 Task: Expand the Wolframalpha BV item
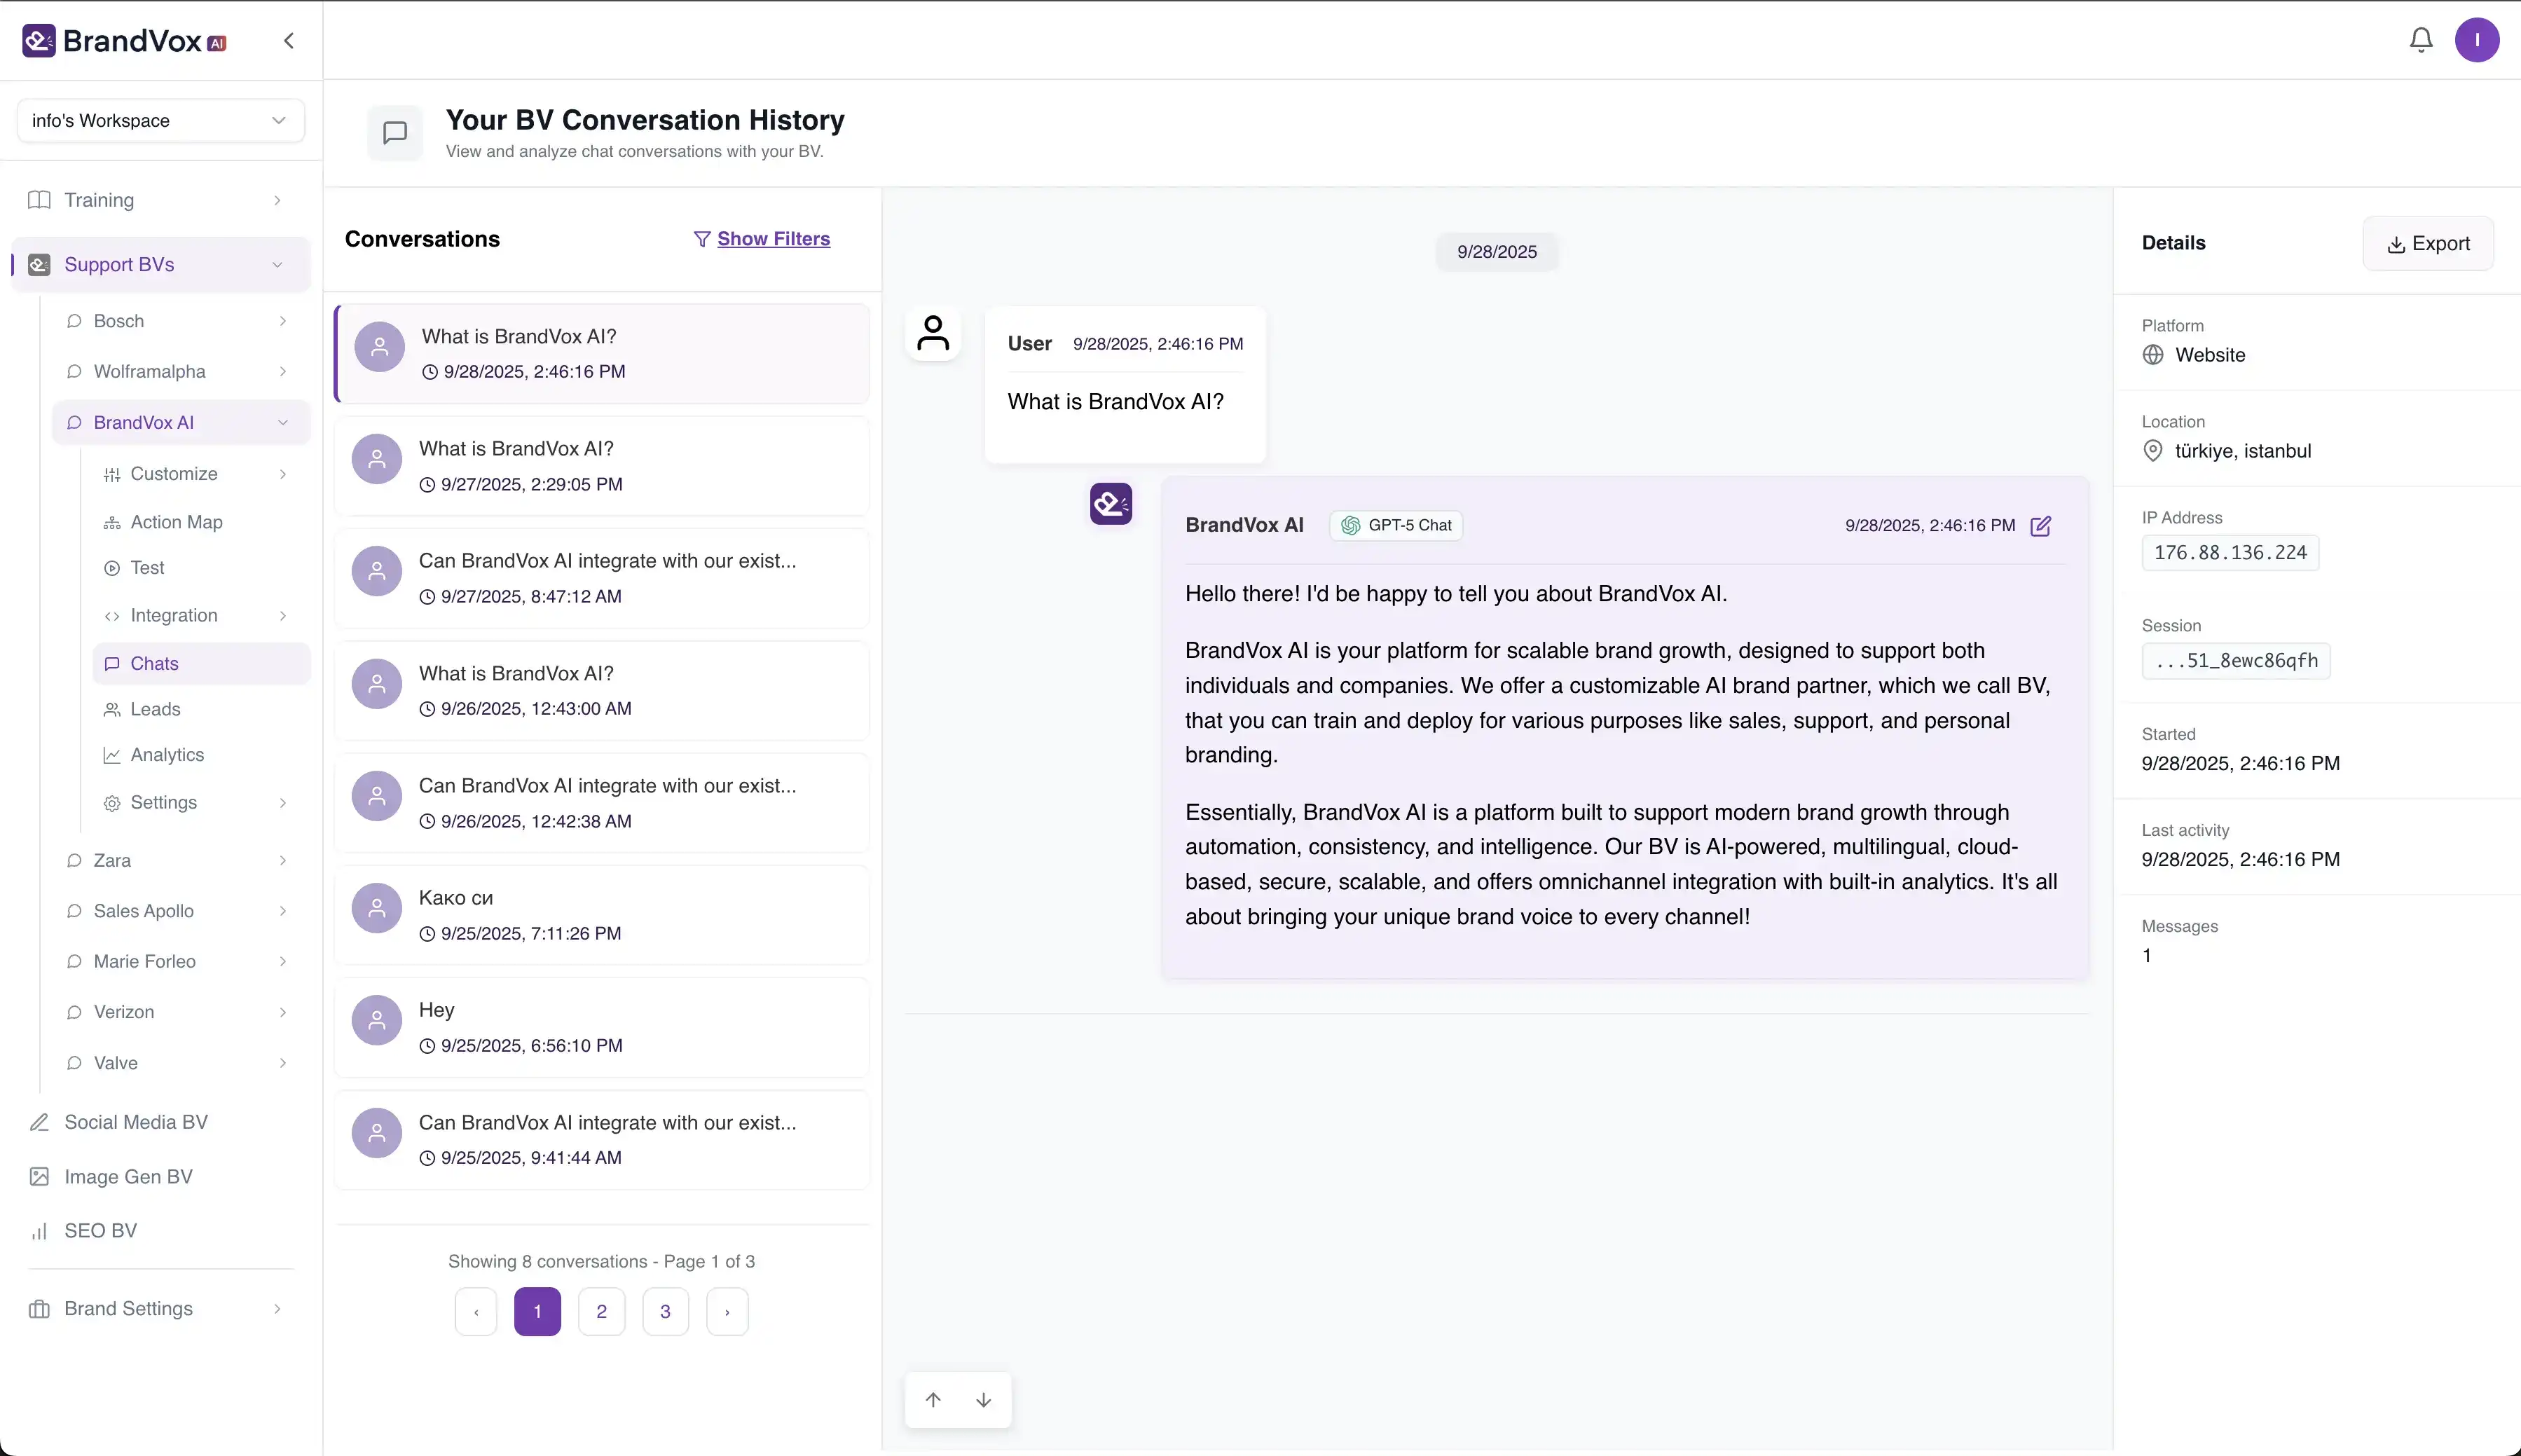pos(283,372)
